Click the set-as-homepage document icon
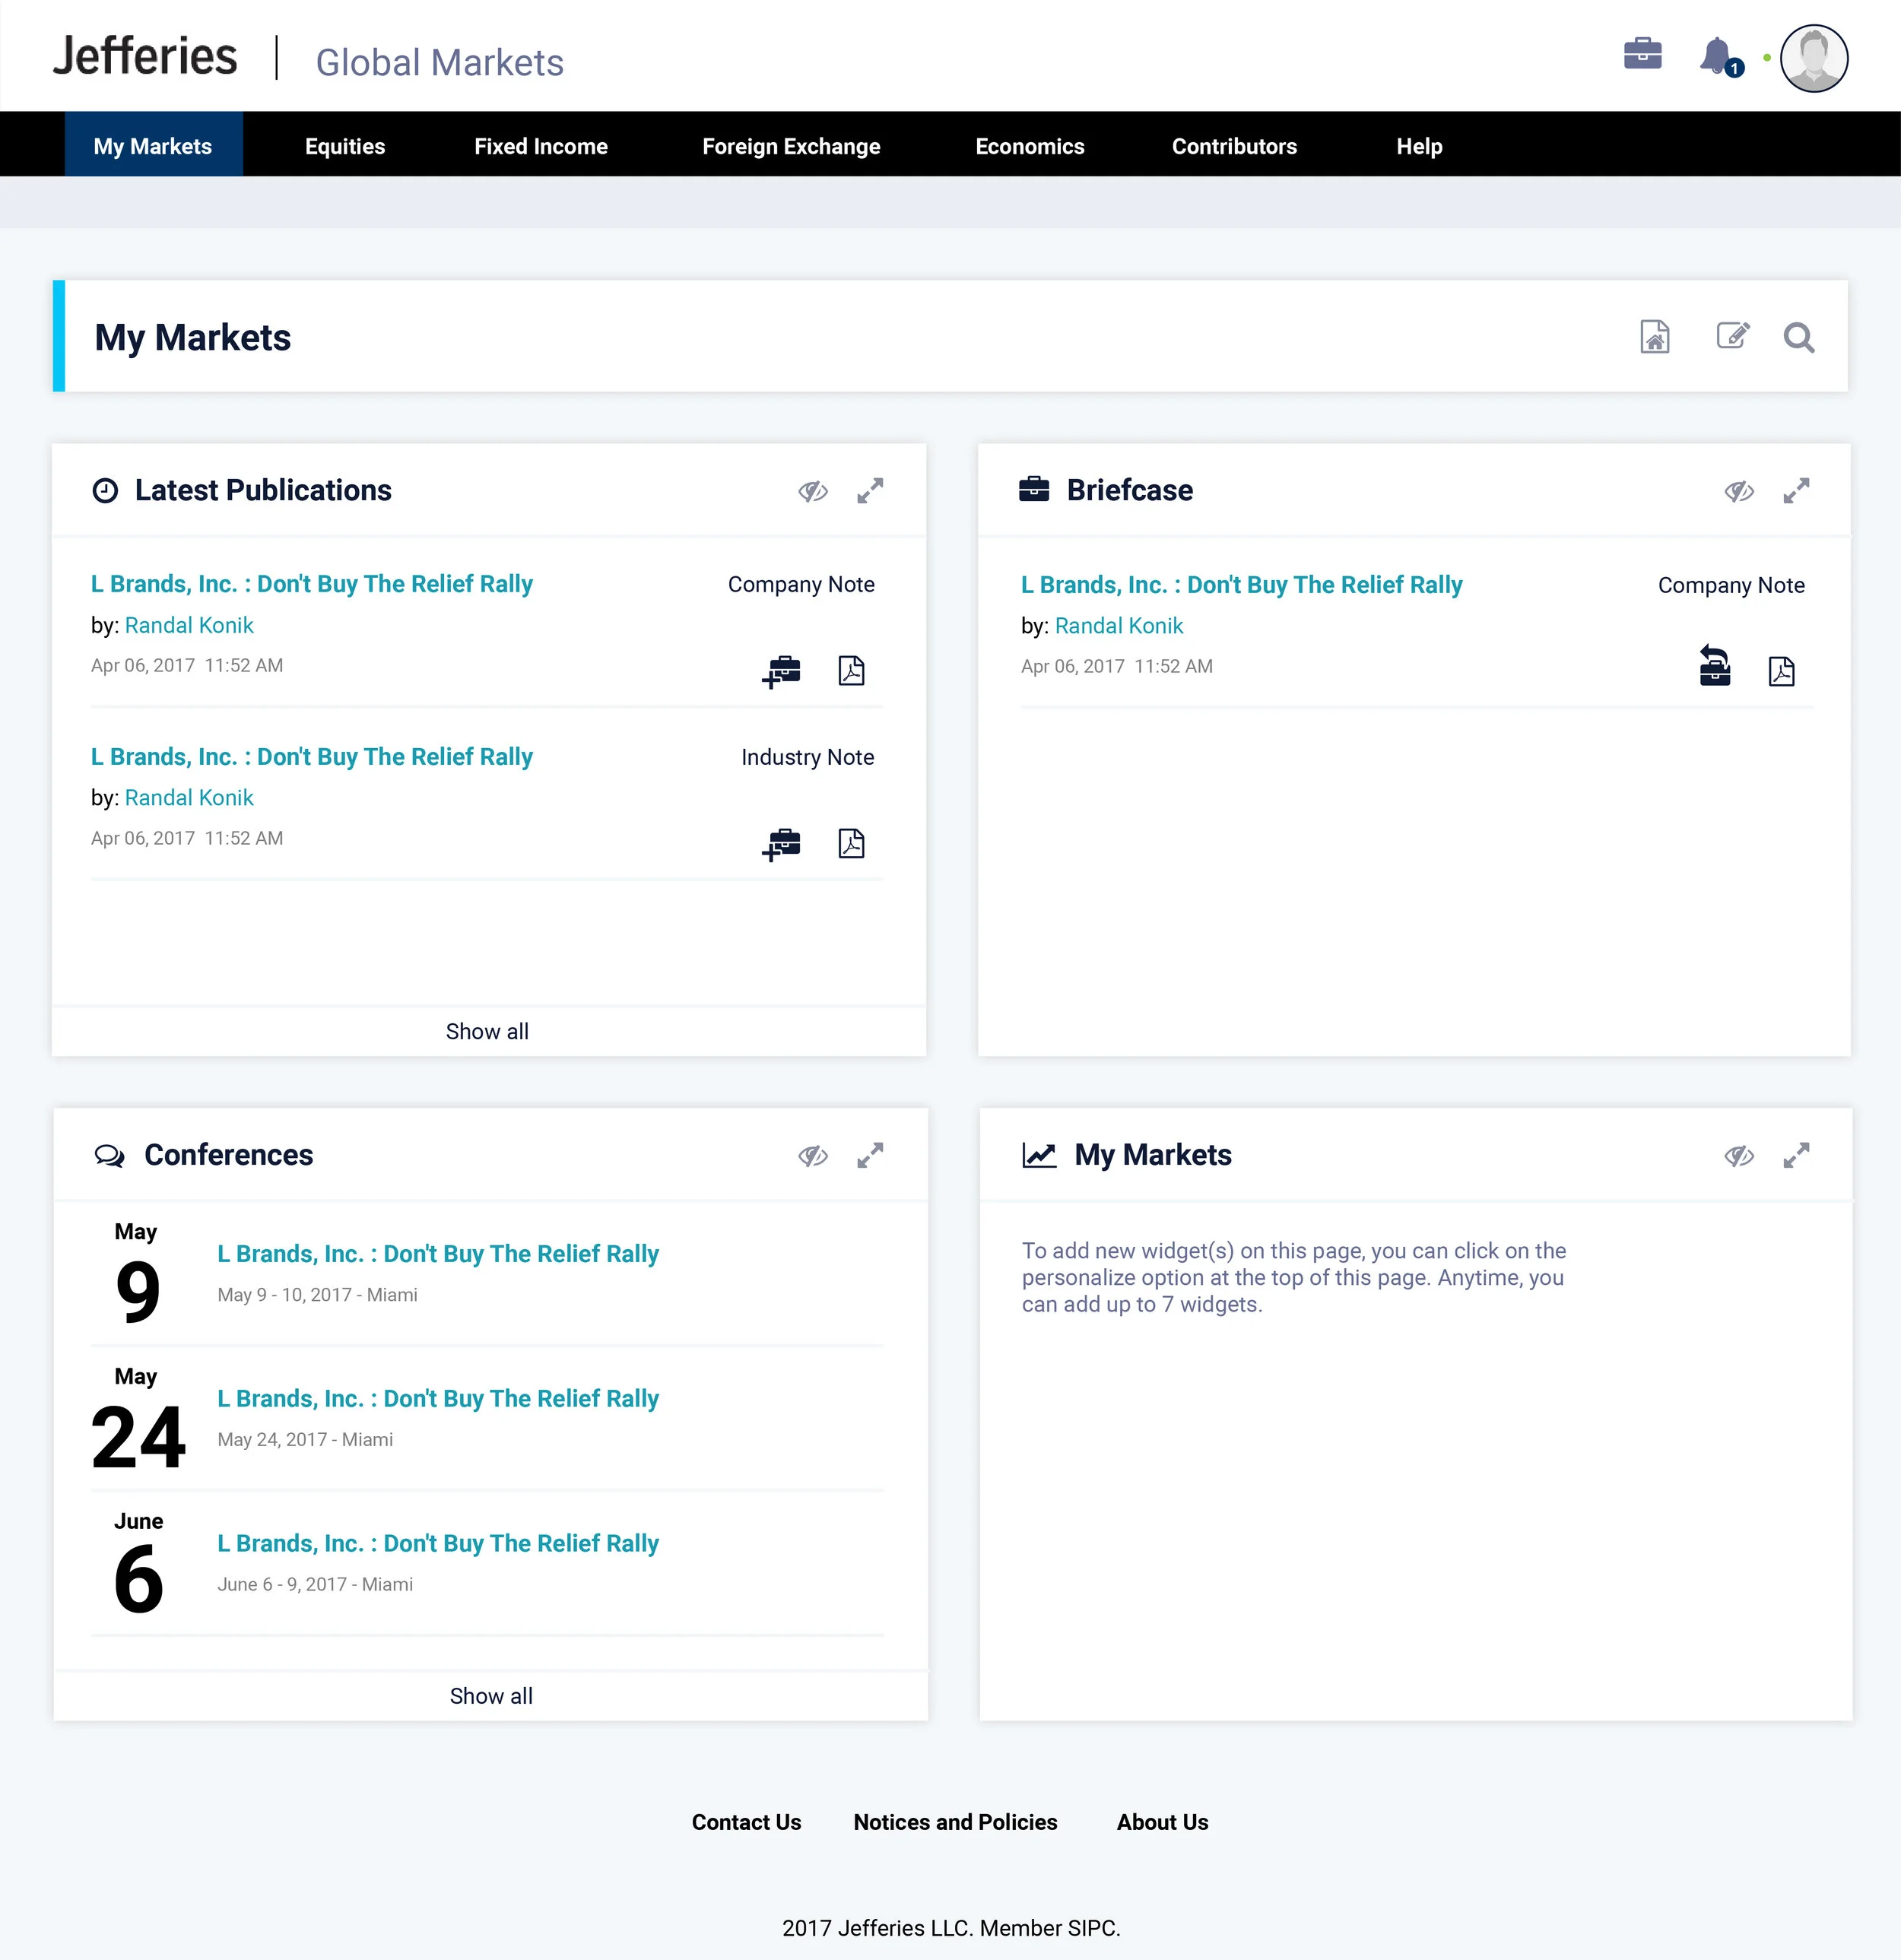 point(1655,337)
